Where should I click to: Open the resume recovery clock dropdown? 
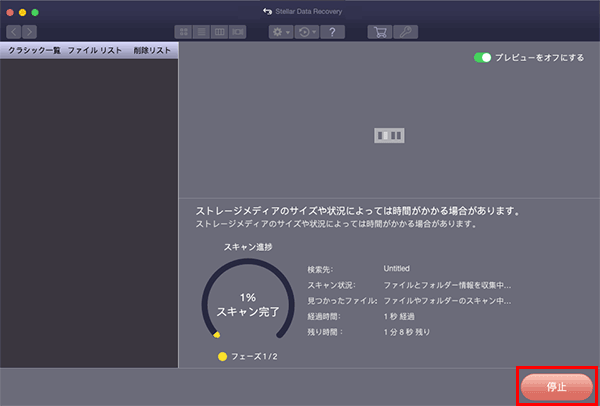coord(307,32)
